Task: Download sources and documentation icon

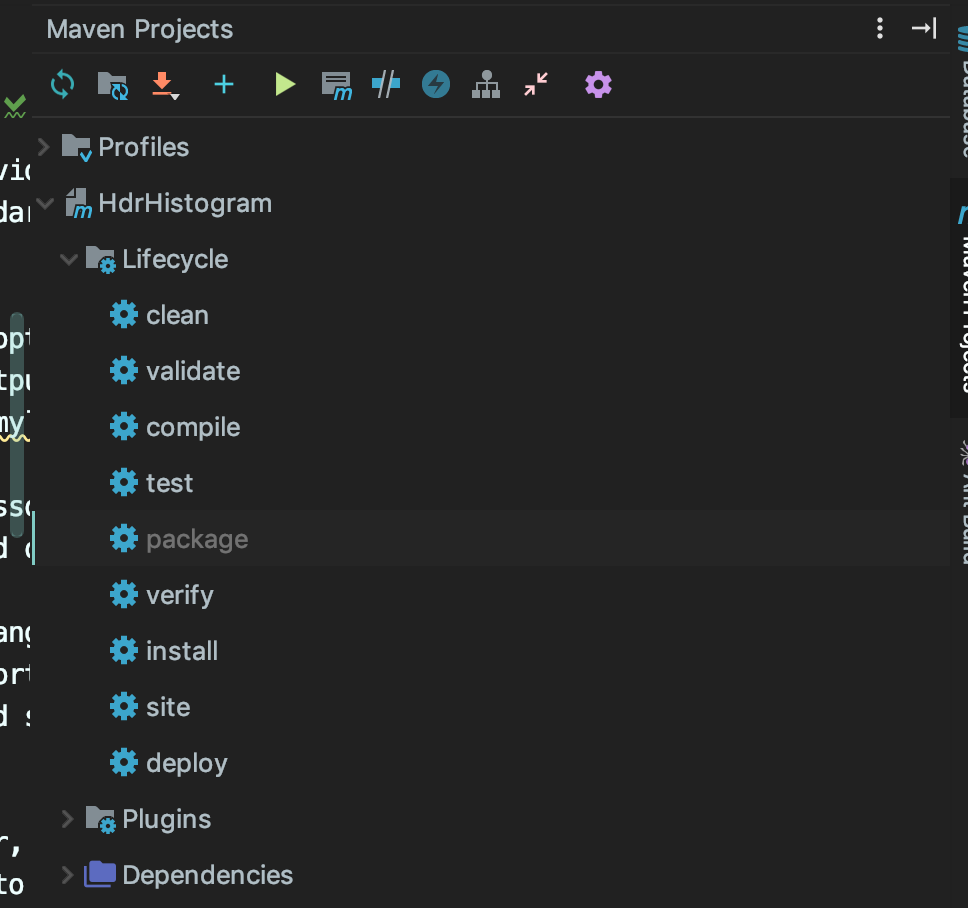Action: tap(165, 85)
